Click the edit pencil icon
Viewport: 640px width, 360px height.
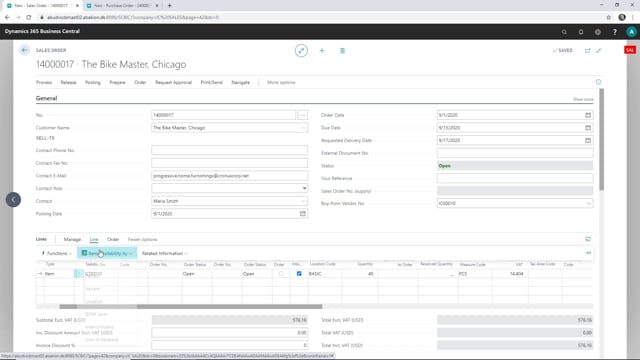click(301, 51)
